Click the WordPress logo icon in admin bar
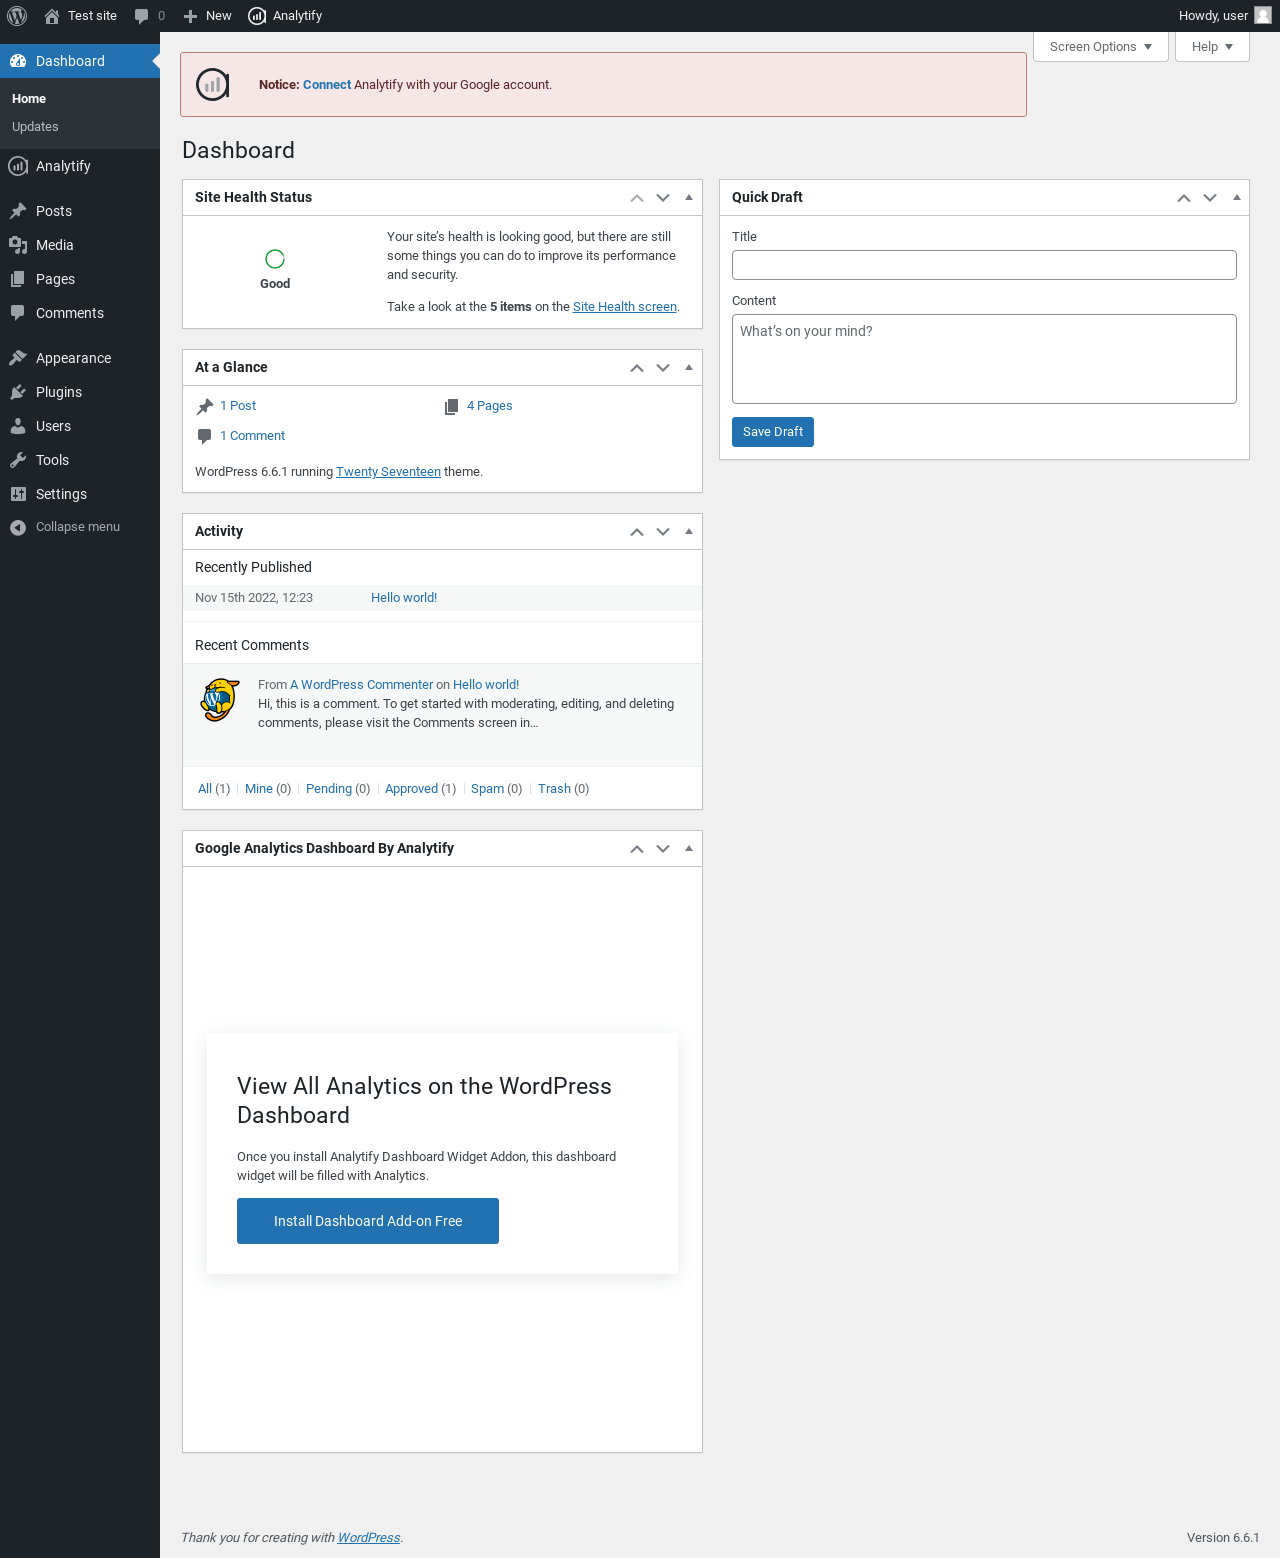The height and width of the screenshot is (1558, 1280). point(17,16)
